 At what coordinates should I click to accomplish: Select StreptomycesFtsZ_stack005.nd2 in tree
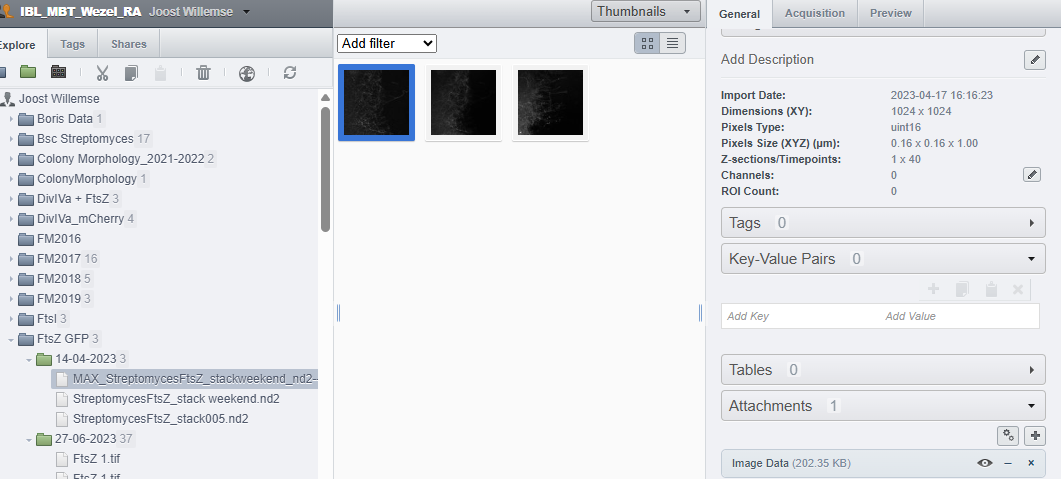160,418
